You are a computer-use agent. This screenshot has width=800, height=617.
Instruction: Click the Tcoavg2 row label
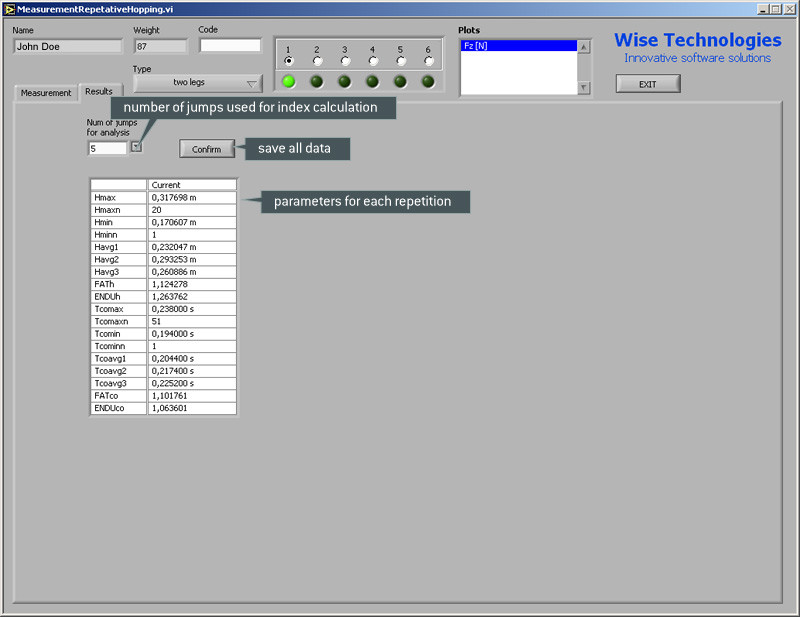tap(118, 371)
